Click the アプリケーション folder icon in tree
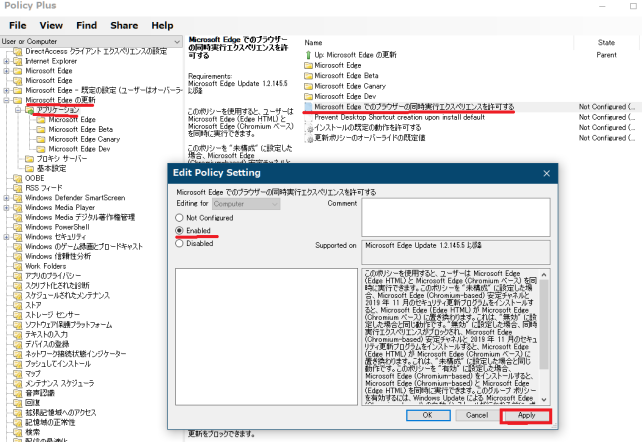The image size is (642, 442). (29, 110)
